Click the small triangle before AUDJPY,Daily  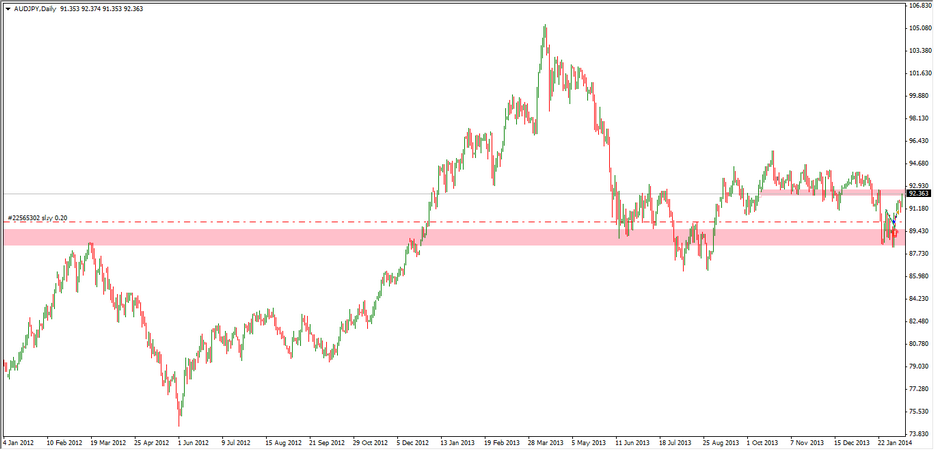(x=7, y=9)
